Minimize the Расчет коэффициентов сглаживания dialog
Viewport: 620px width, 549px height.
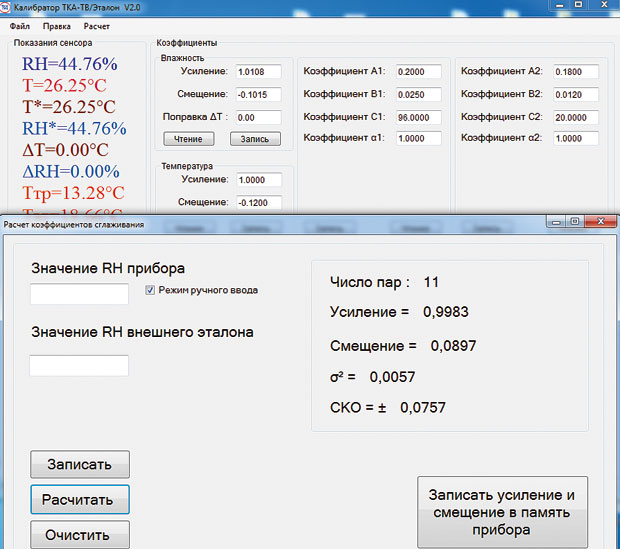(x=556, y=221)
